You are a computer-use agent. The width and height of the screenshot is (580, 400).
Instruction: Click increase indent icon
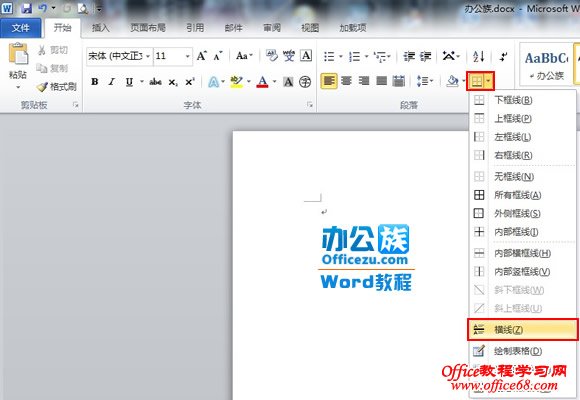pyautogui.click(x=425, y=56)
